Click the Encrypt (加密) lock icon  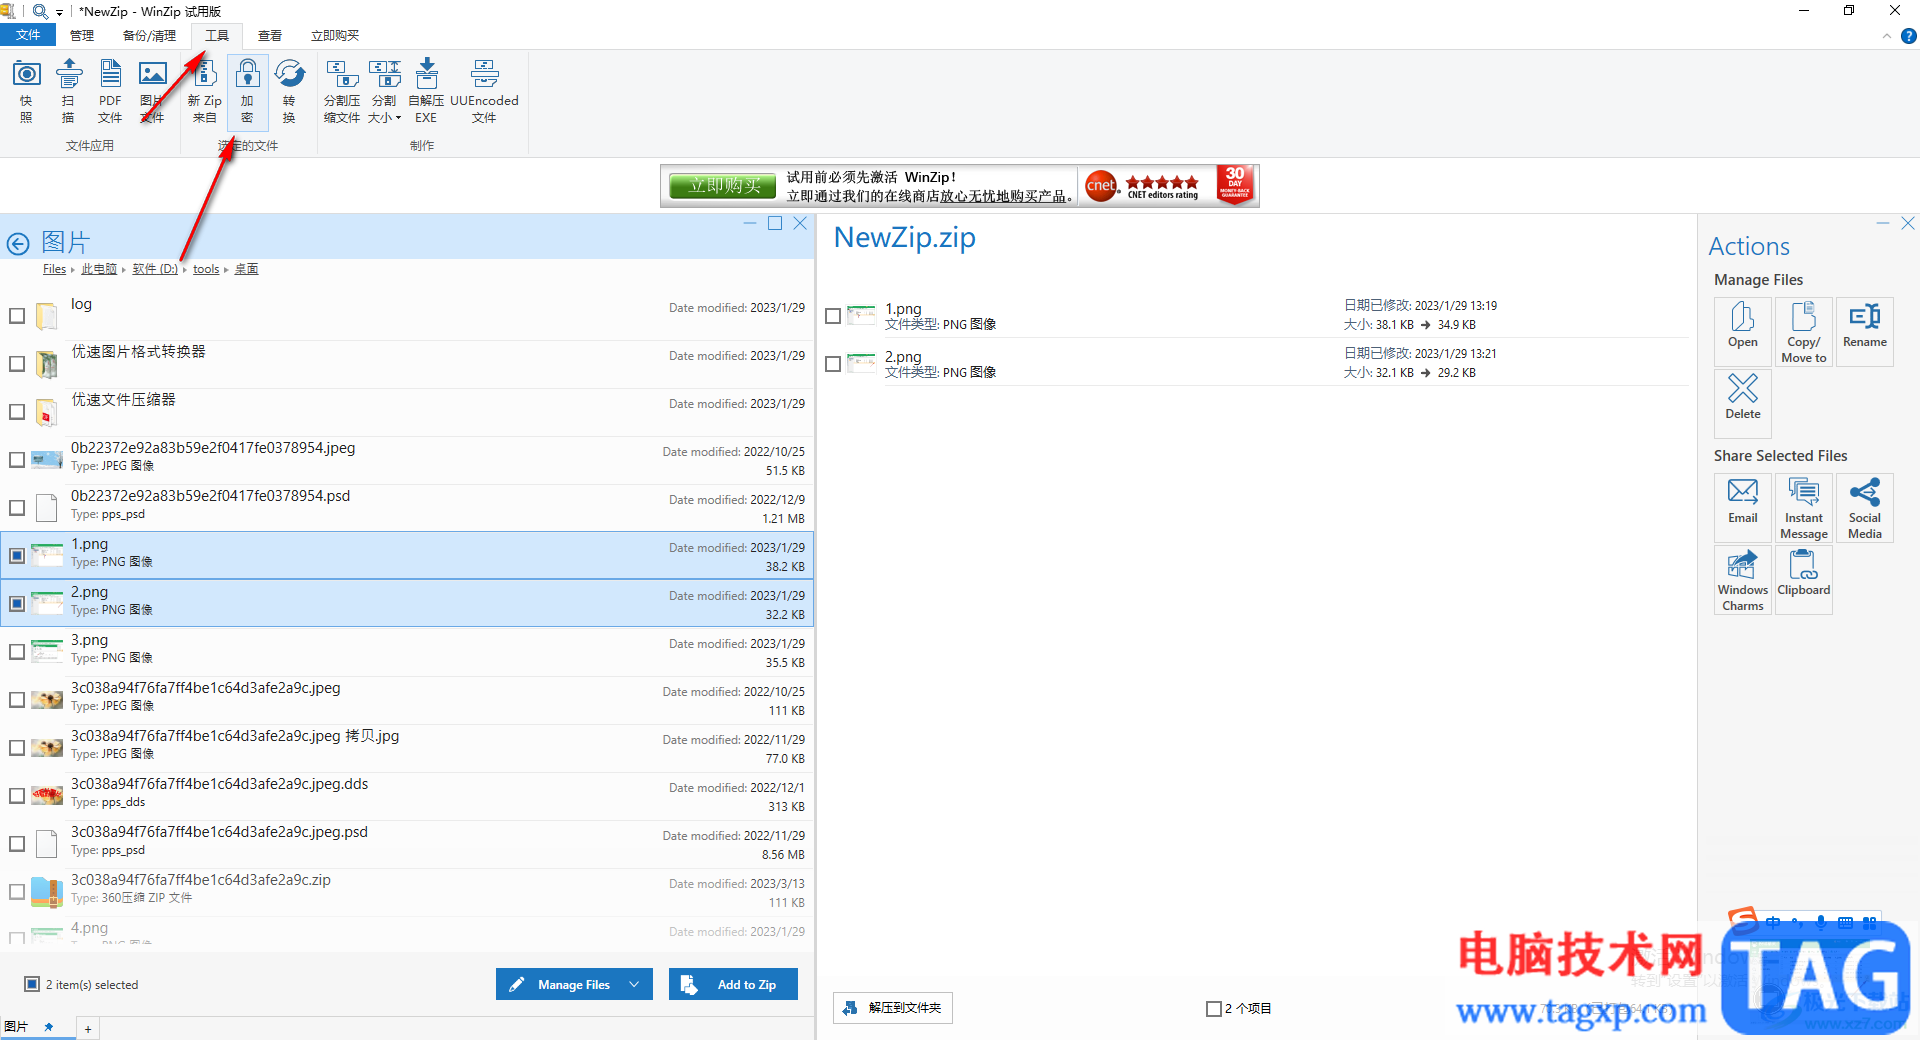(x=247, y=91)
